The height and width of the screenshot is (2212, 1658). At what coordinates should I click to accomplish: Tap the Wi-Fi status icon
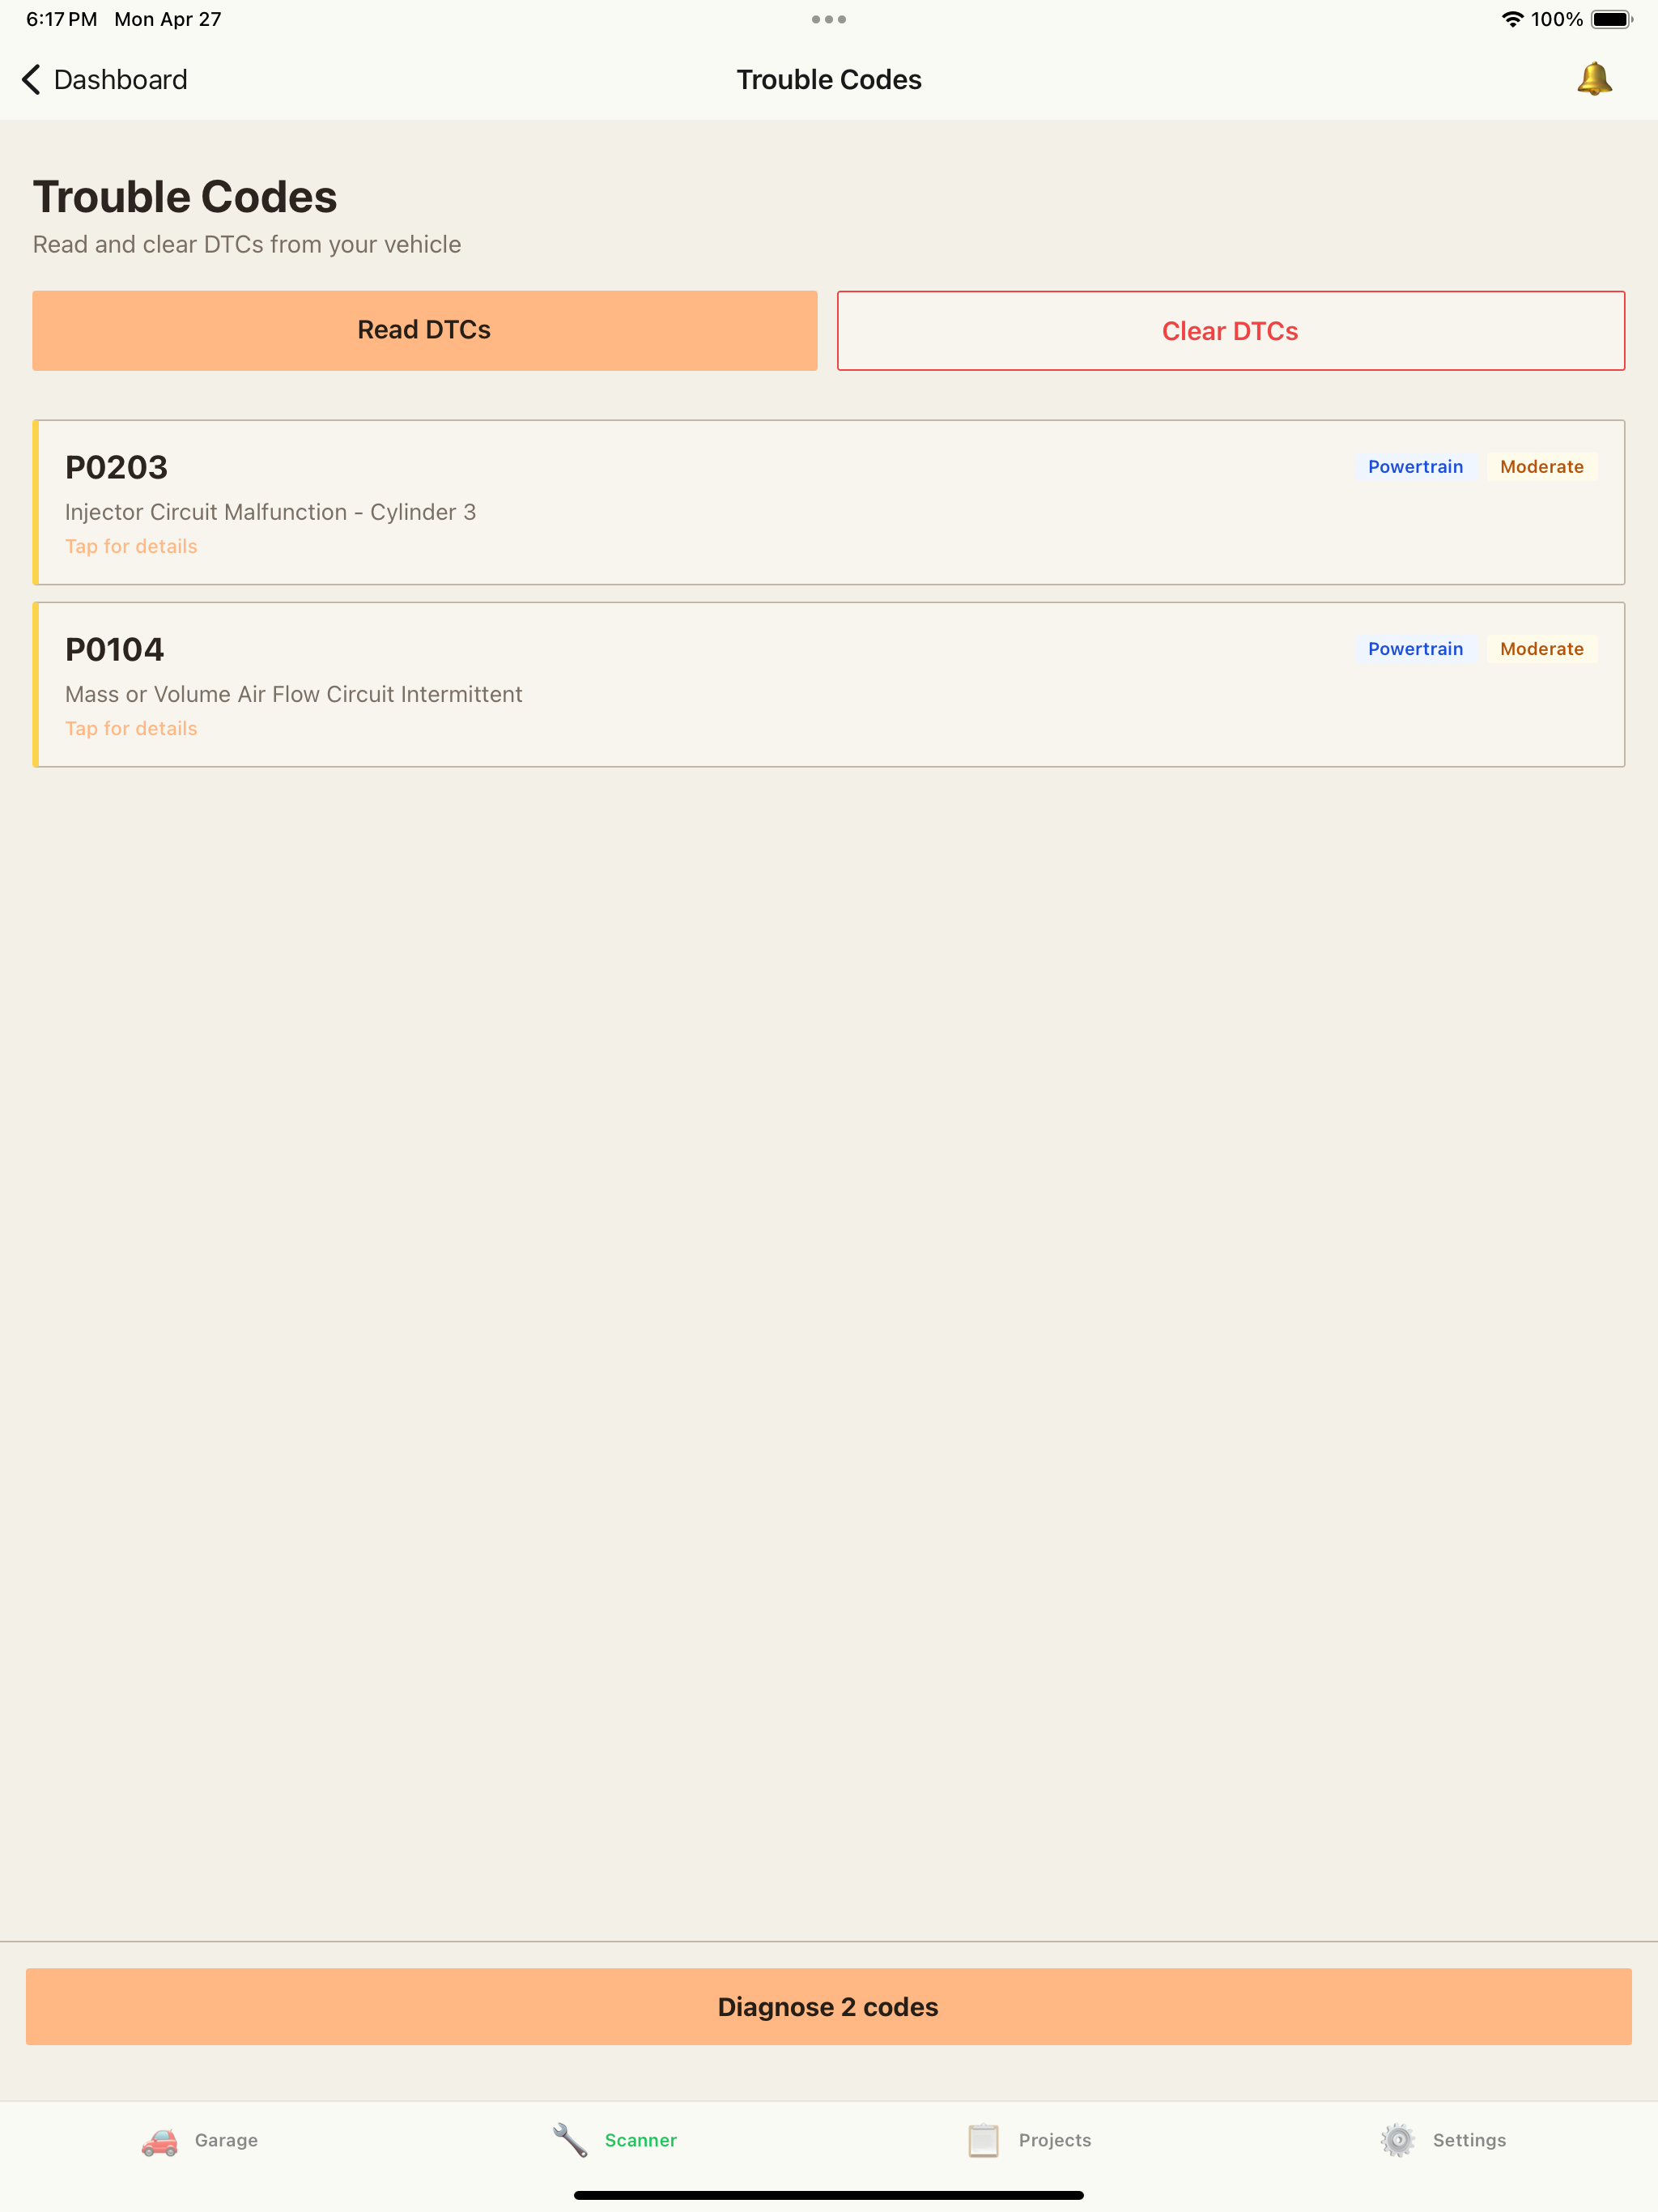(1512, 19)
